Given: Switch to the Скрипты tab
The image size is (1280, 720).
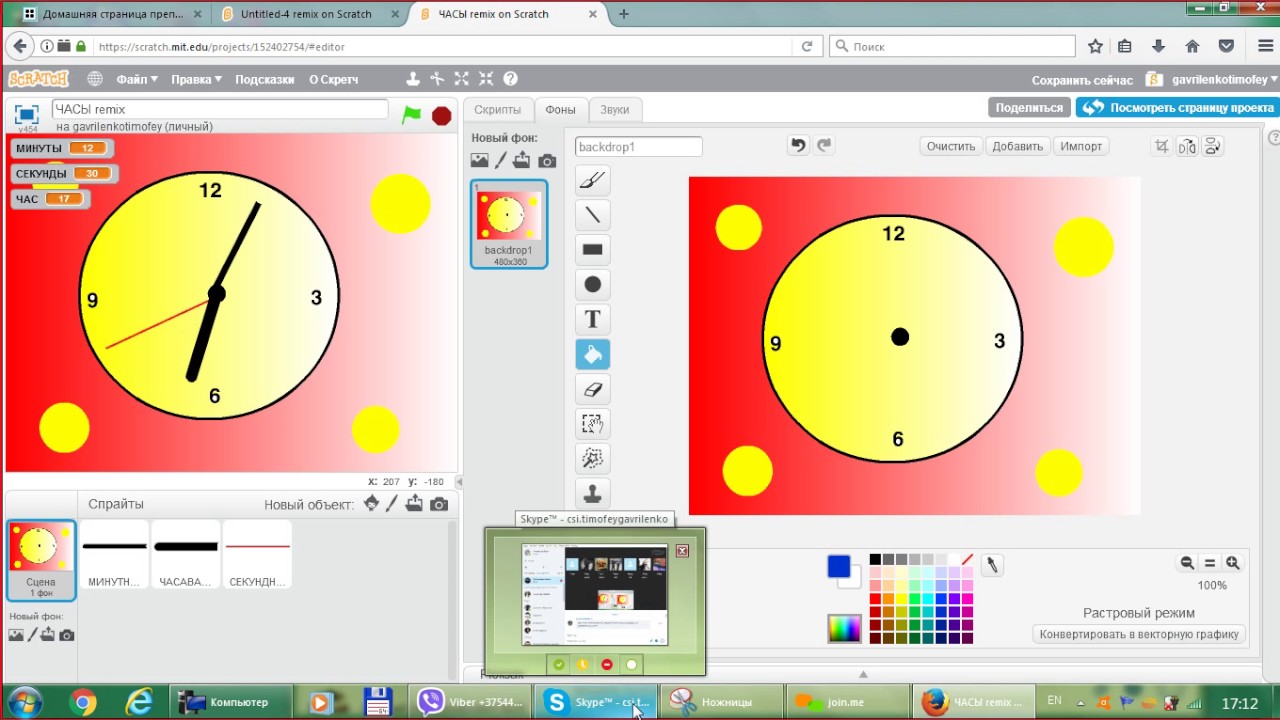Looking at the screenshot, I should 497,110.
